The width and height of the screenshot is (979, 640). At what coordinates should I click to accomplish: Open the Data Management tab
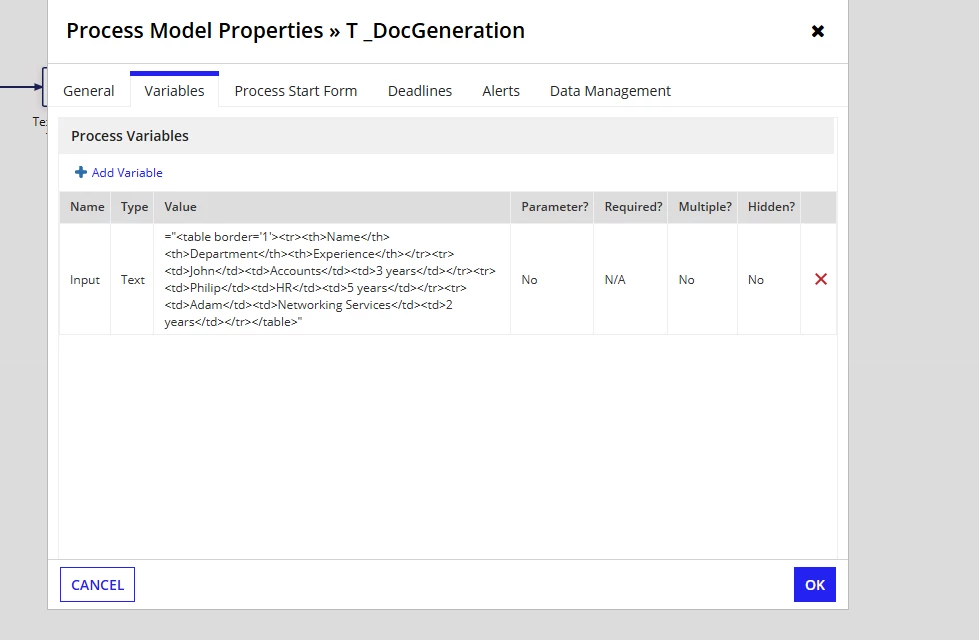click(x=610, y=91)
